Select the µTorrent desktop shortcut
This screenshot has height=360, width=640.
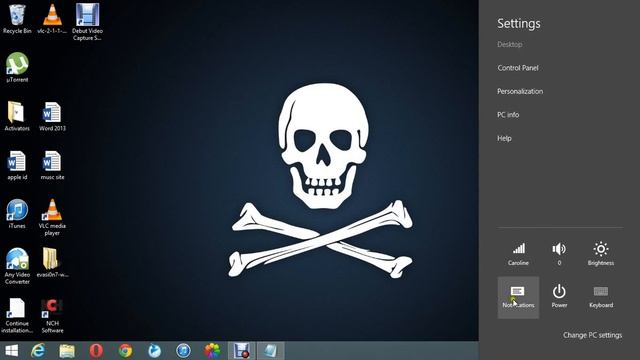[17, 68]
